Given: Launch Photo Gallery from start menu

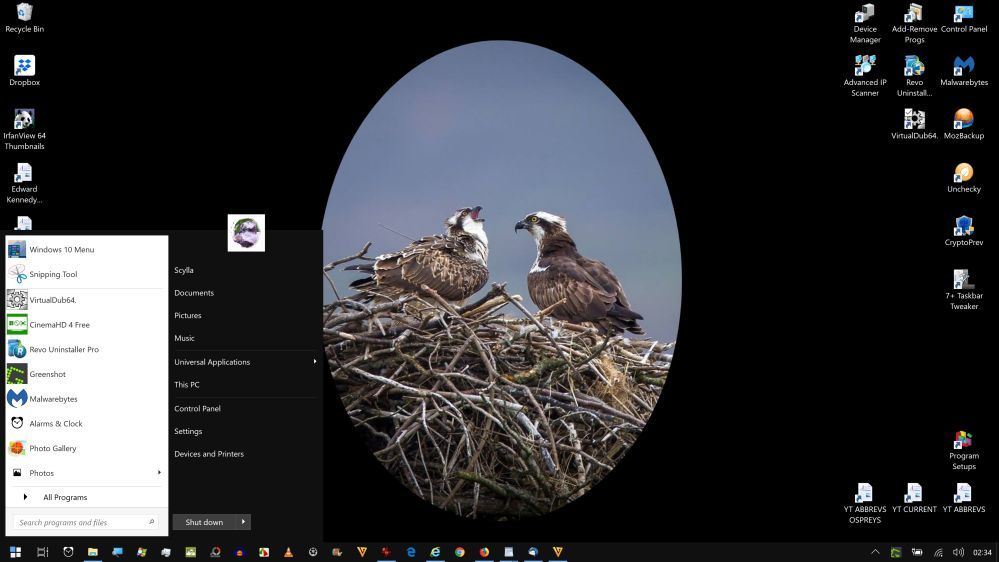Looking at the screenshot, I should (87, 448).
